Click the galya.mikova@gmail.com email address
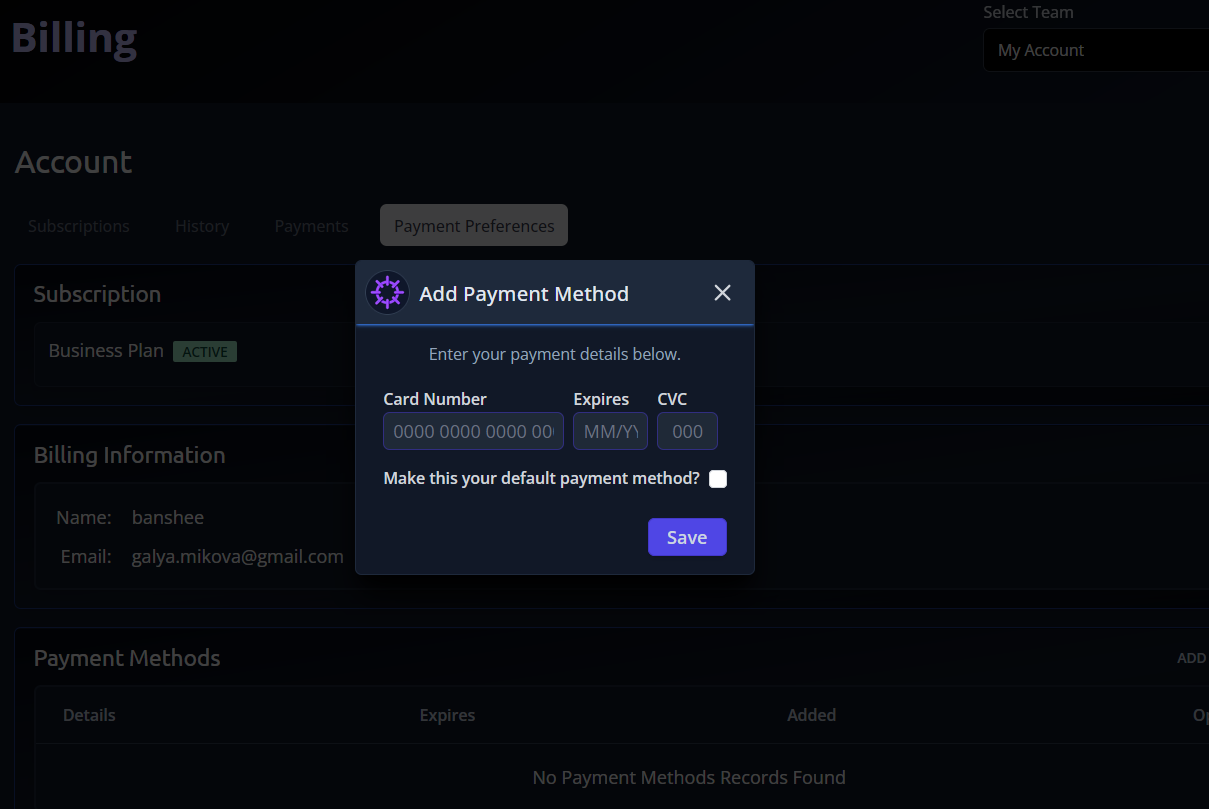 (x=237, y=557)
